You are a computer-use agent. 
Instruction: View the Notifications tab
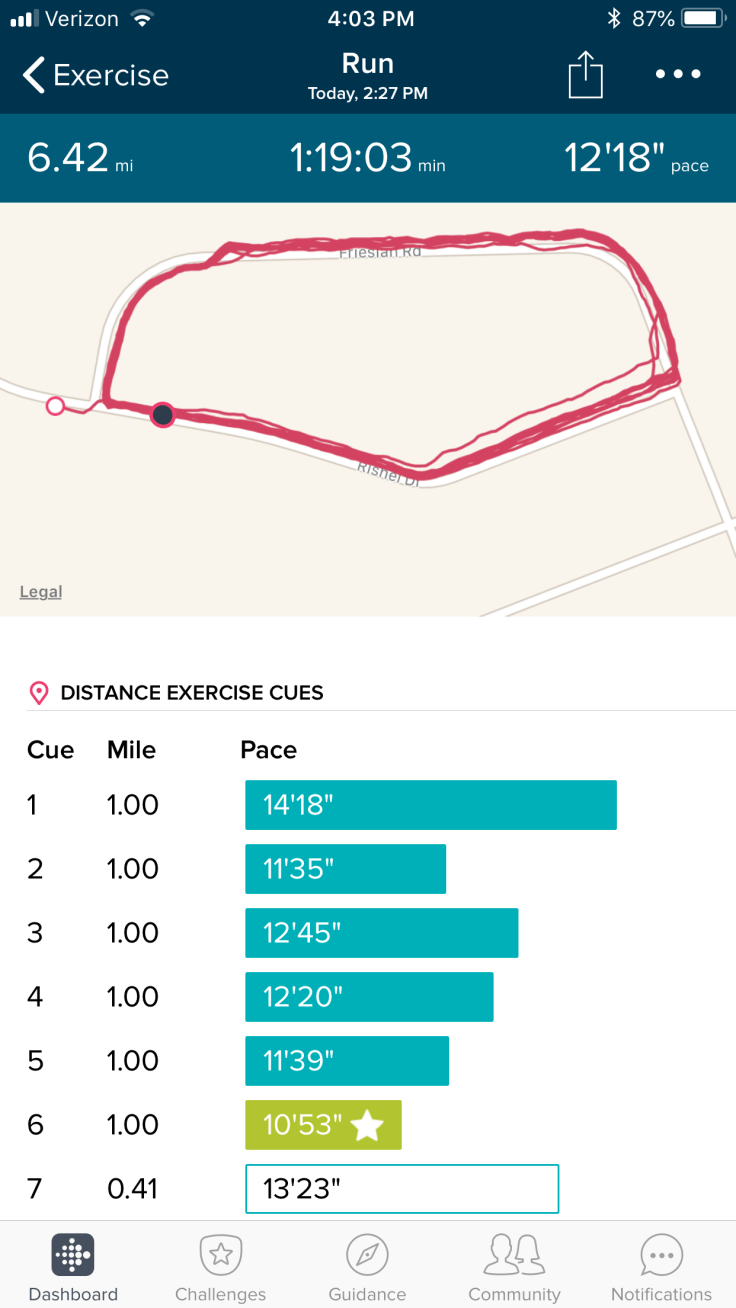[661, 1268]
